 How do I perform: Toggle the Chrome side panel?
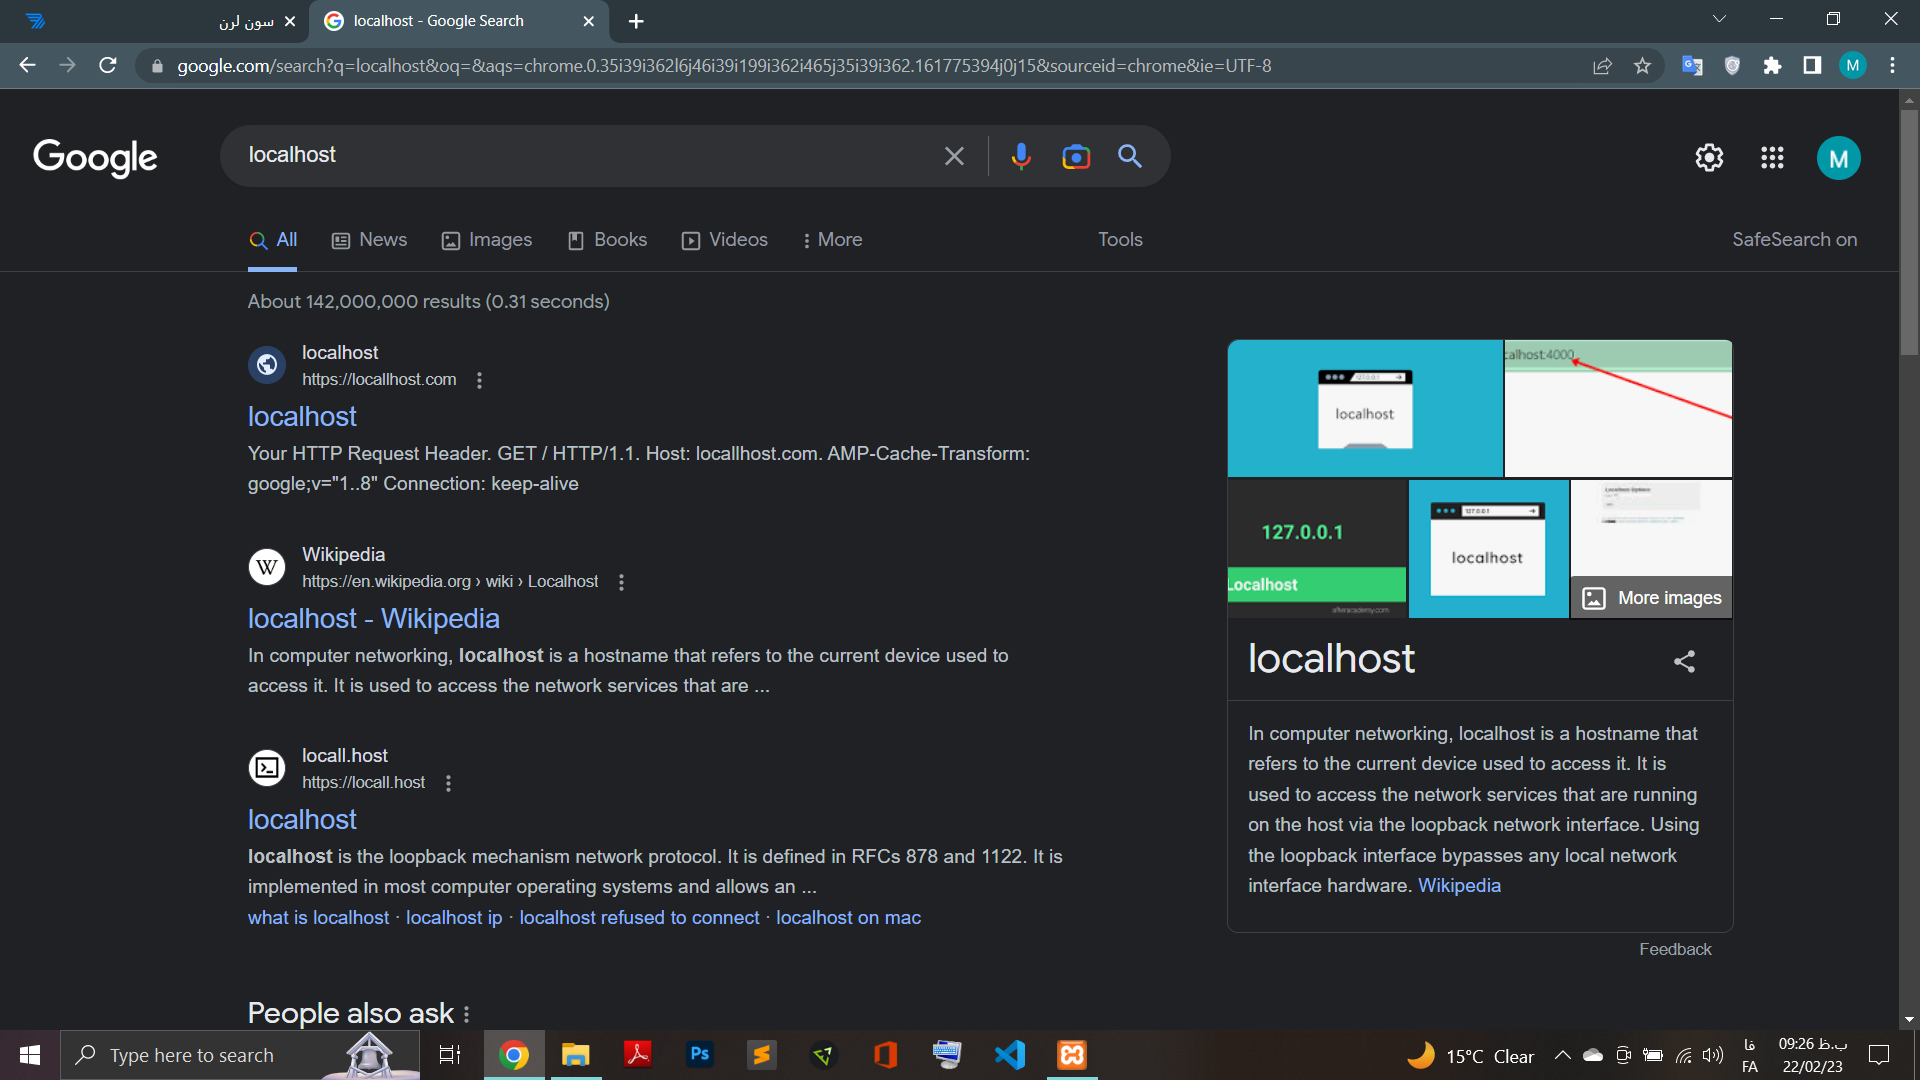[x=1812, y=65]
